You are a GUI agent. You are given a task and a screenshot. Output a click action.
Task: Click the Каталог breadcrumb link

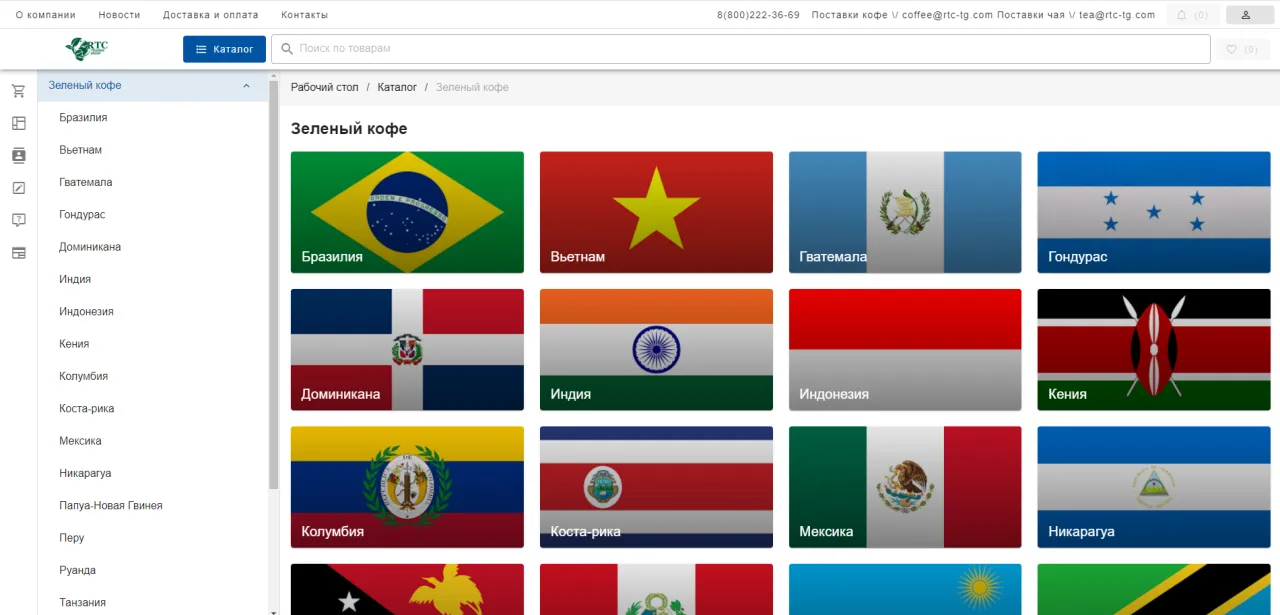click(397, 88)
